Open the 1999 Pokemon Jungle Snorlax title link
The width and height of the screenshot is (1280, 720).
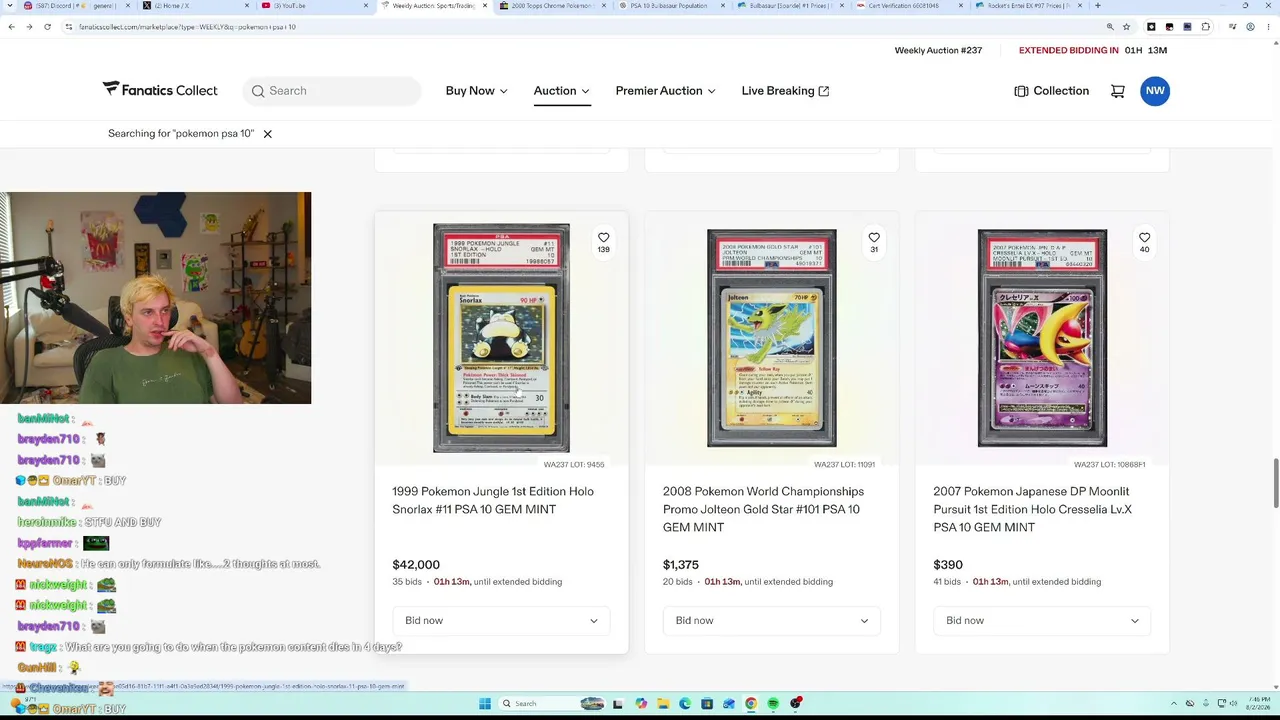click(493, 500)
